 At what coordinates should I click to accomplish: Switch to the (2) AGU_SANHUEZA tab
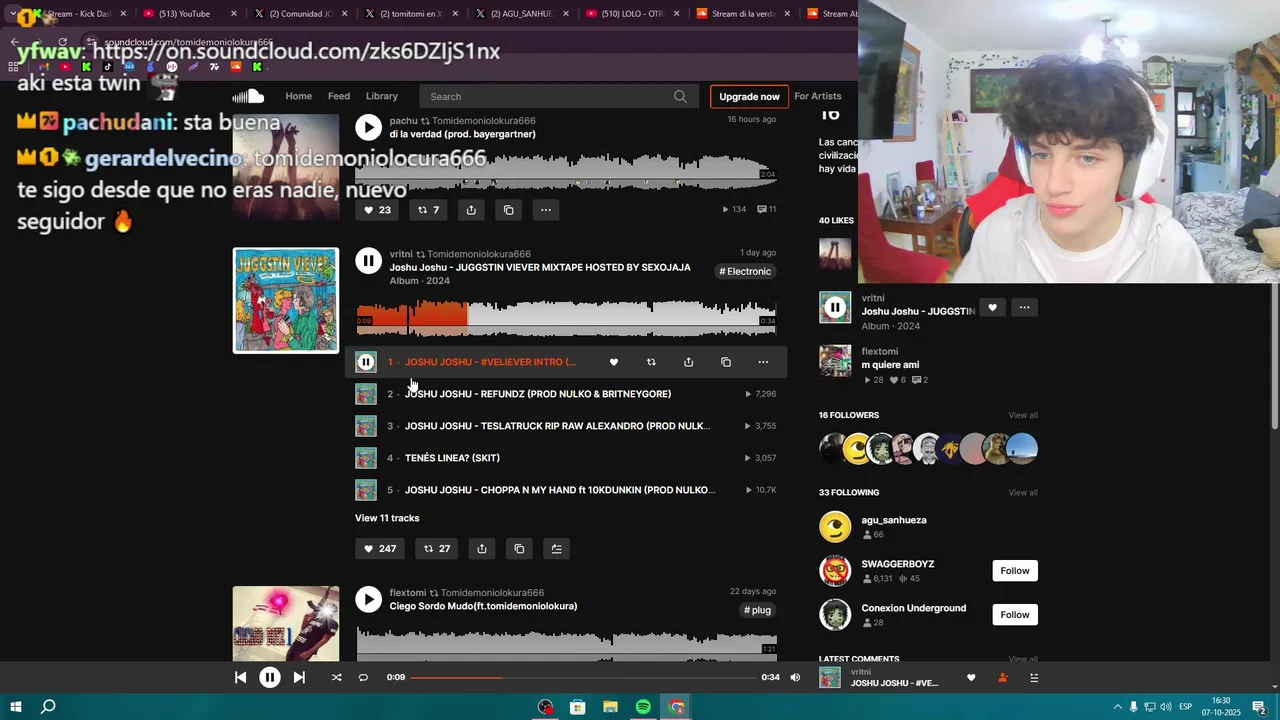(x=522, y=14)
